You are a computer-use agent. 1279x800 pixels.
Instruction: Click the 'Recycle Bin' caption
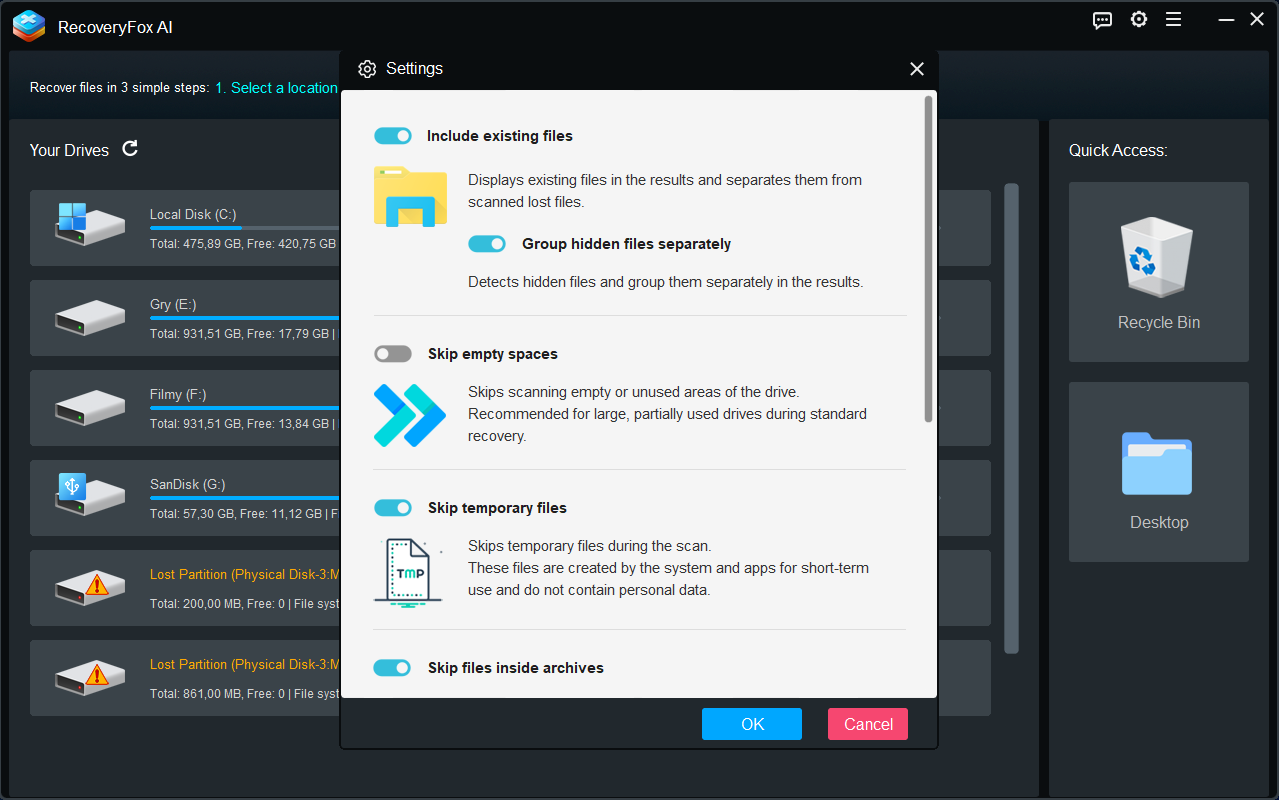point(1159,323)
